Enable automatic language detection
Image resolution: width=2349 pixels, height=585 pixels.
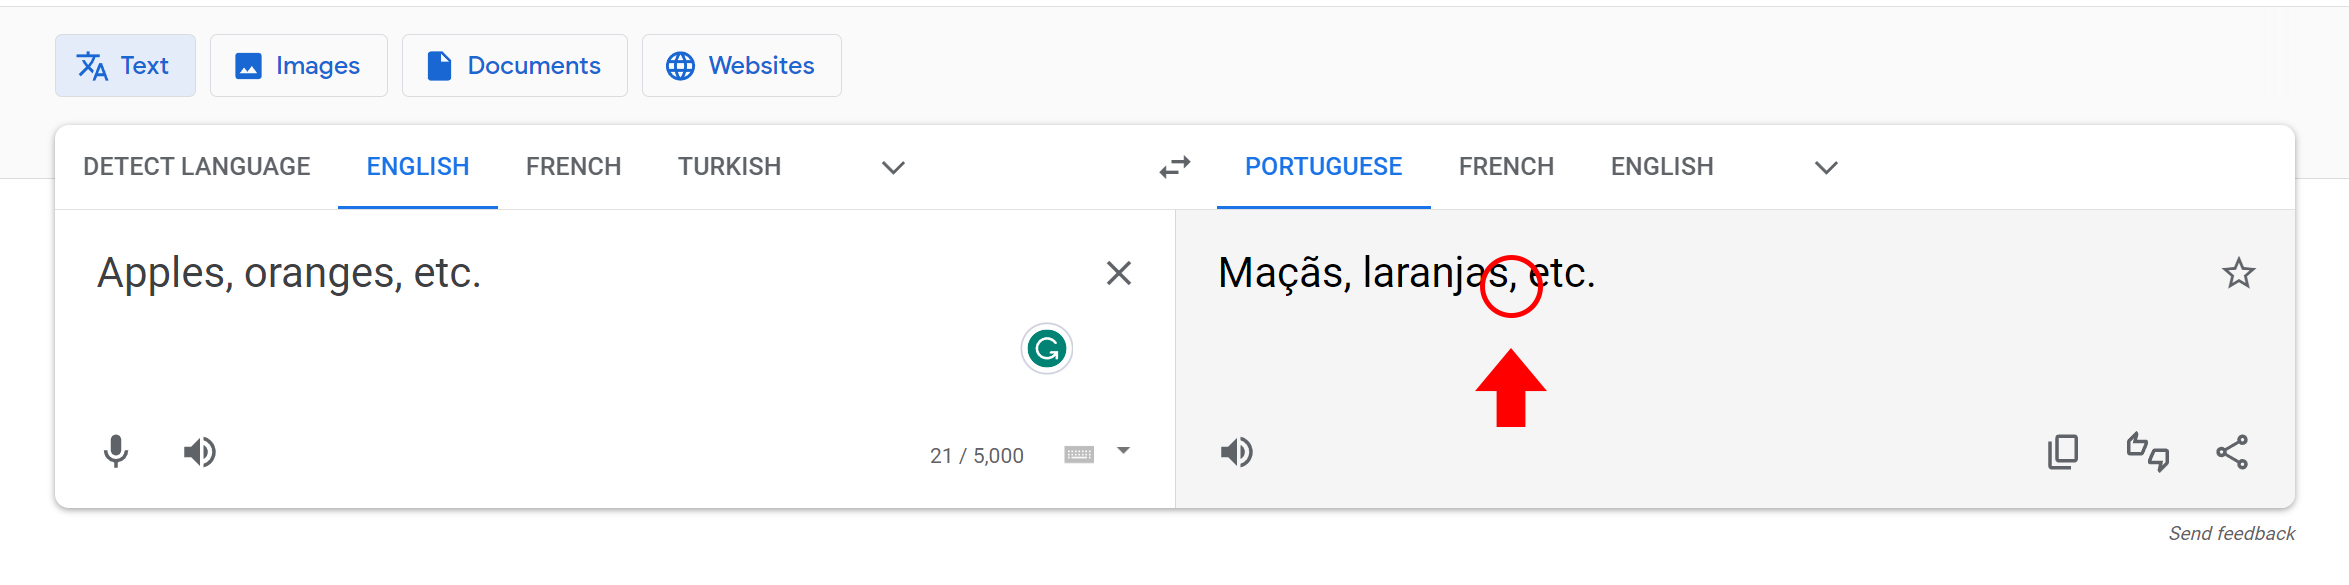196,166
